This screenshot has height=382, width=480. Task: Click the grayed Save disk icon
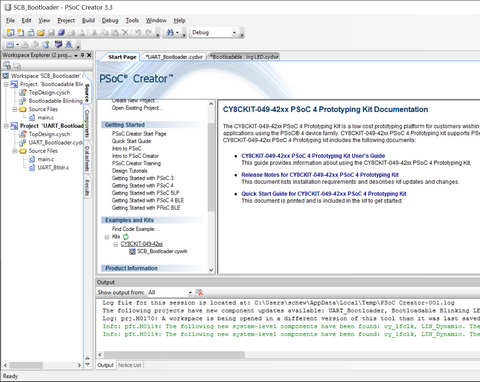pos(51,33)
